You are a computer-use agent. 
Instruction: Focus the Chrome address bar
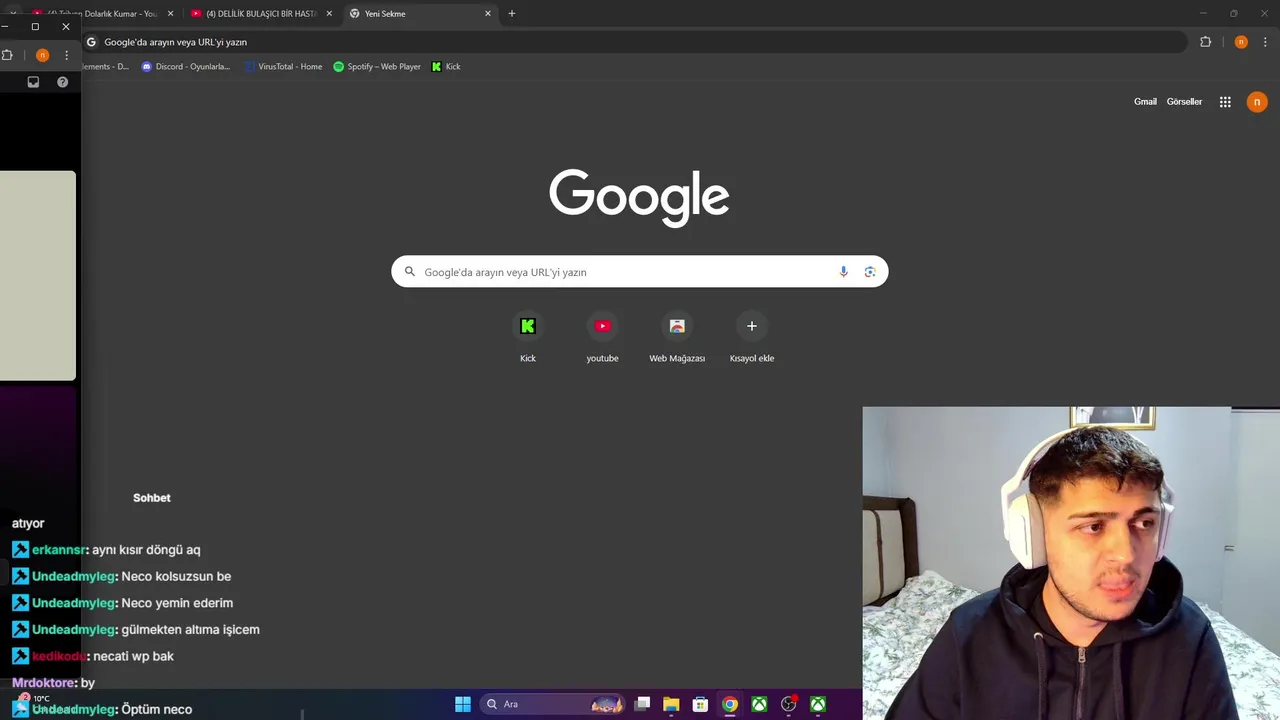tap(635, 42)
